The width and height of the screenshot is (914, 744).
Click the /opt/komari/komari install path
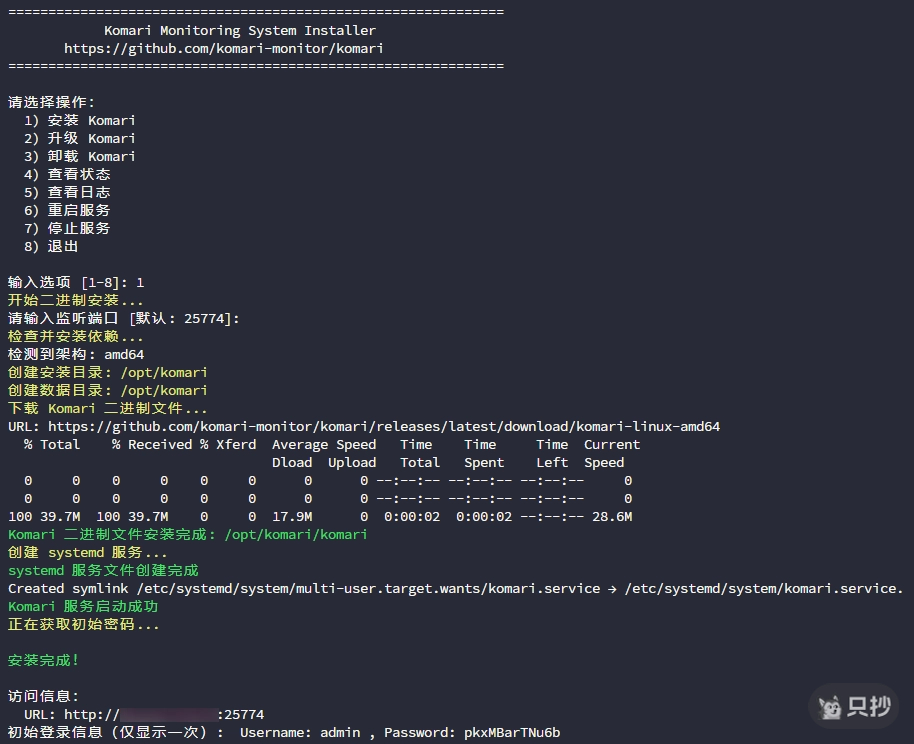[x=296, y=534]
